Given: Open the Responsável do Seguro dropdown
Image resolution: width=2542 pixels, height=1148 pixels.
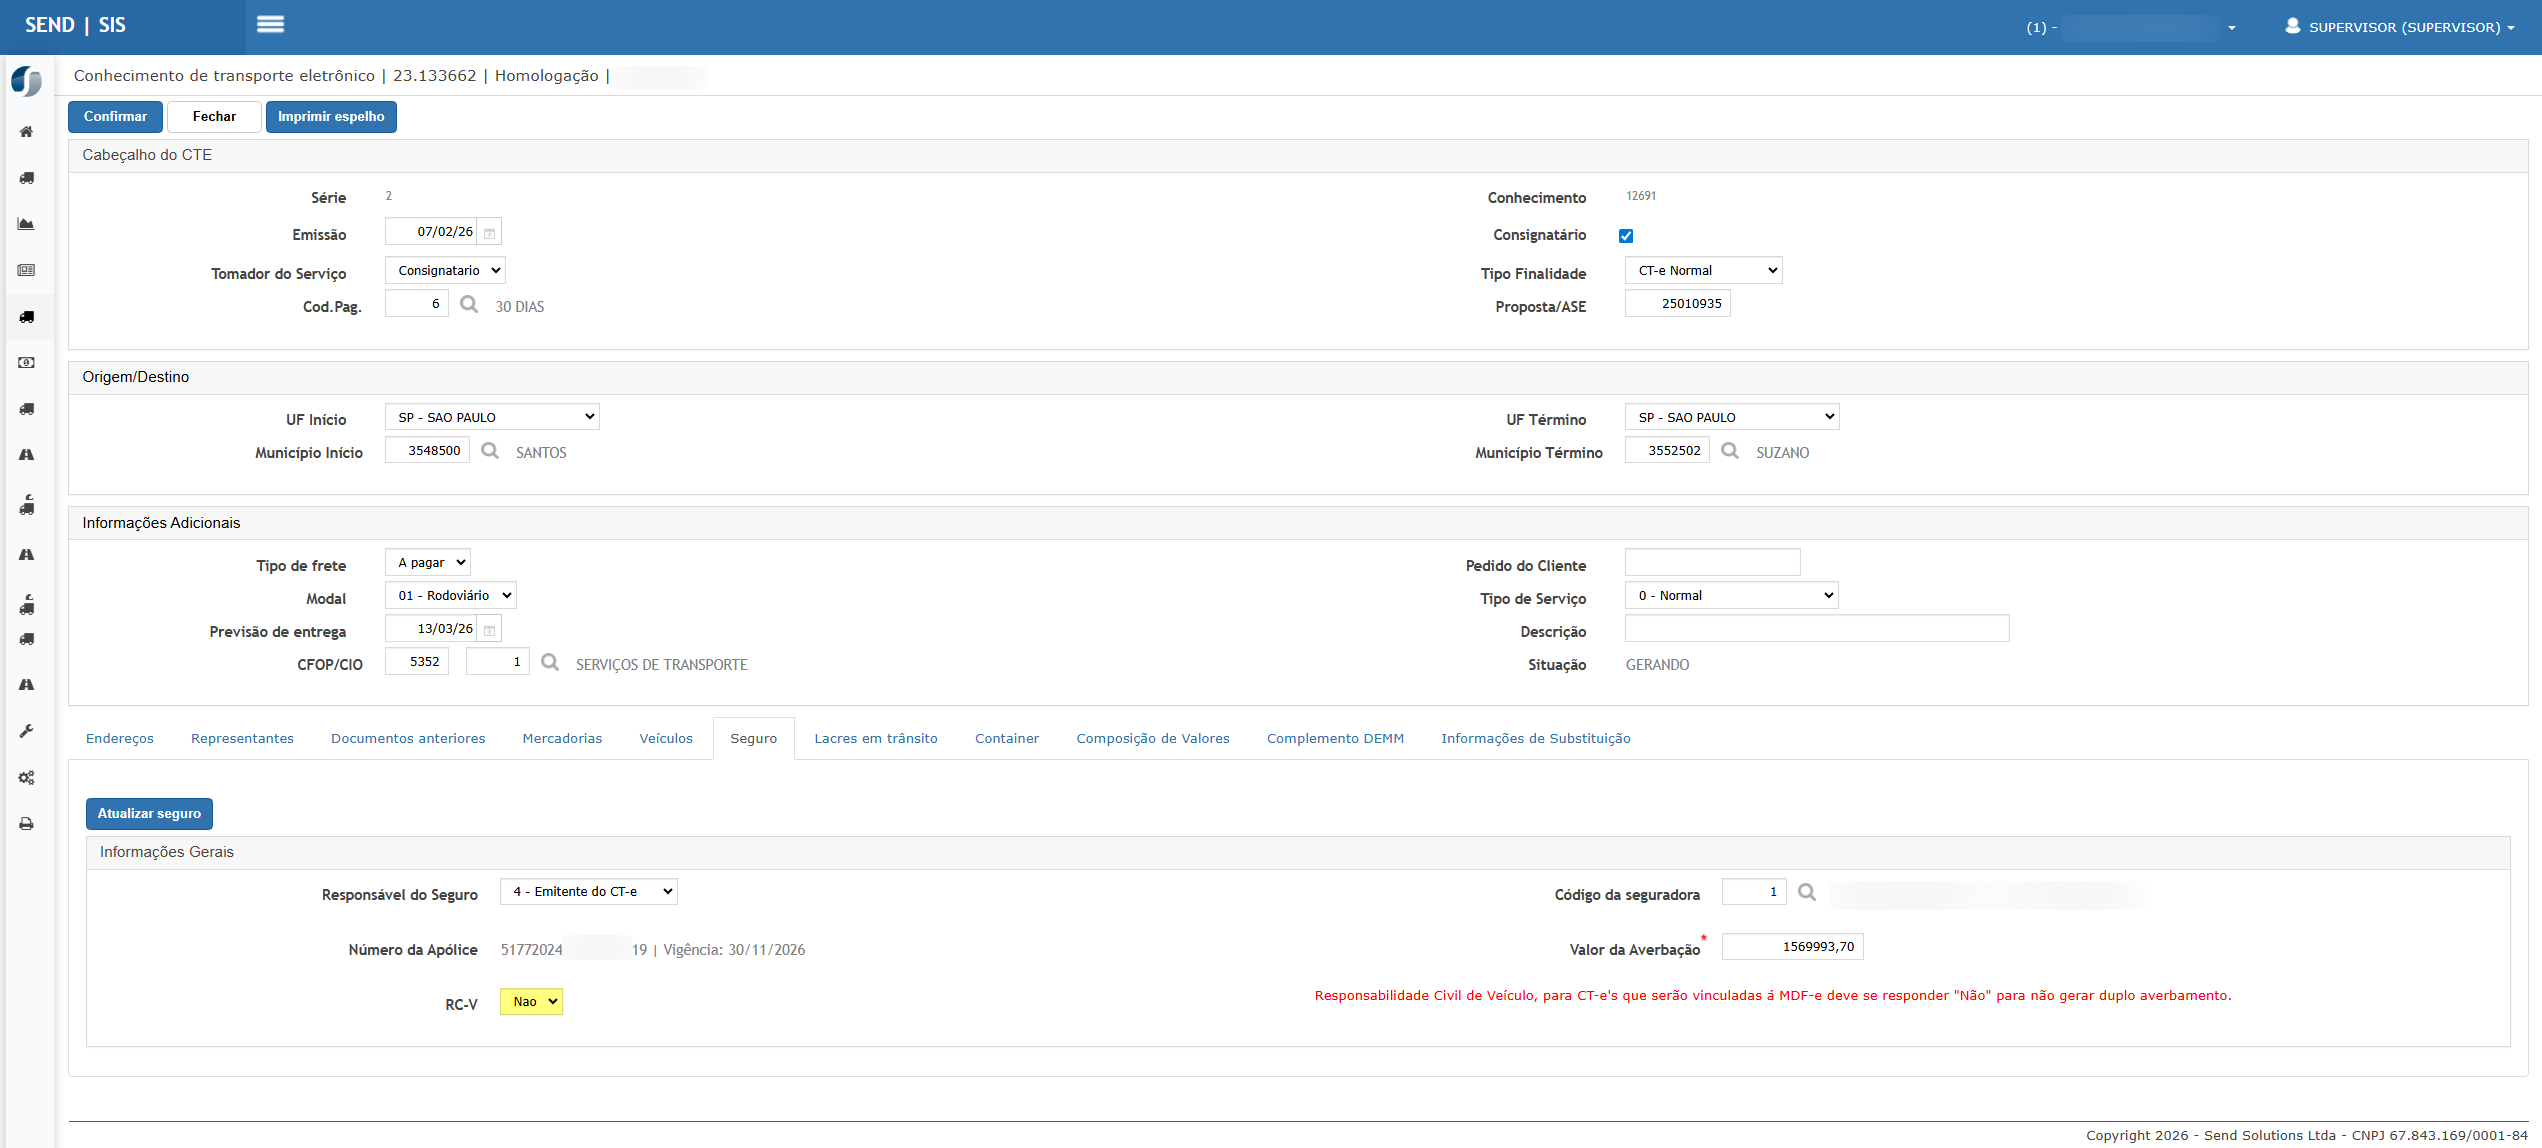Looking at the screenshot, I should point(588,892).
